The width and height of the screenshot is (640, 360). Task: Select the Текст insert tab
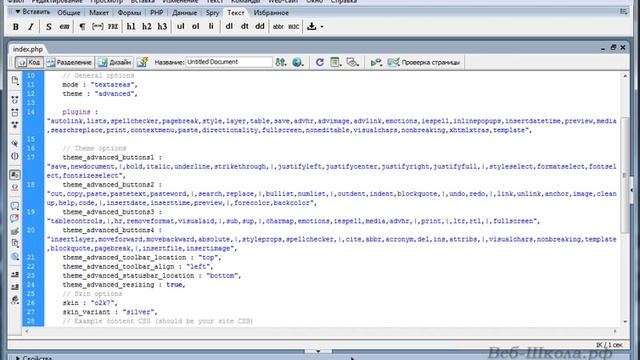[x=236, y=13]
